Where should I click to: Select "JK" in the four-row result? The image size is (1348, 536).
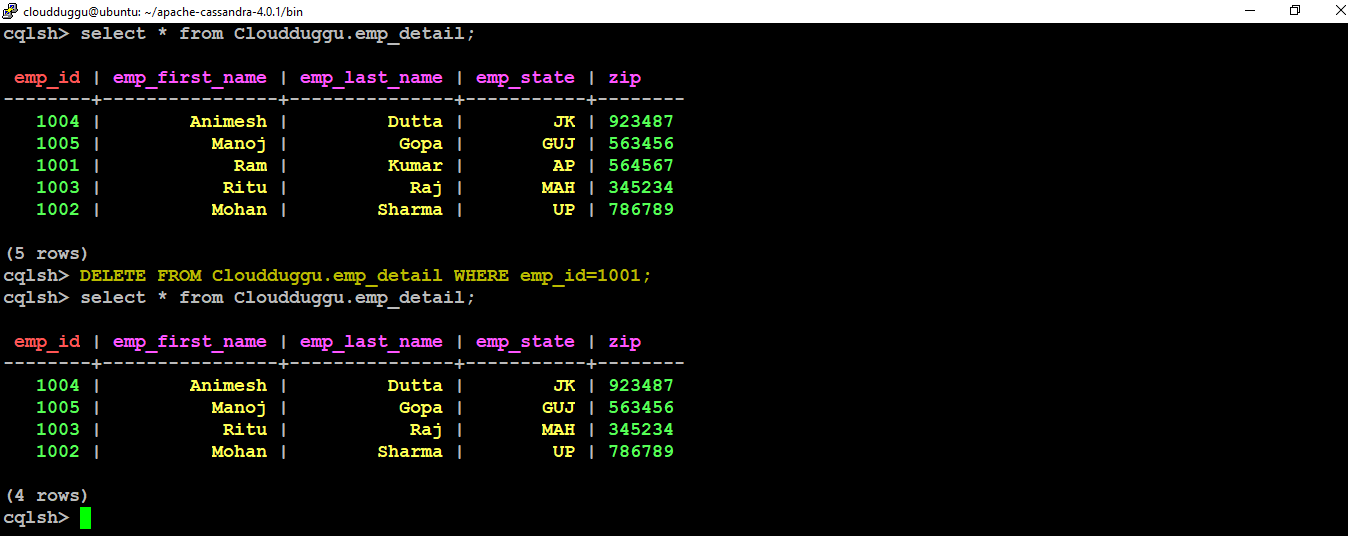[x=564, y=386]
